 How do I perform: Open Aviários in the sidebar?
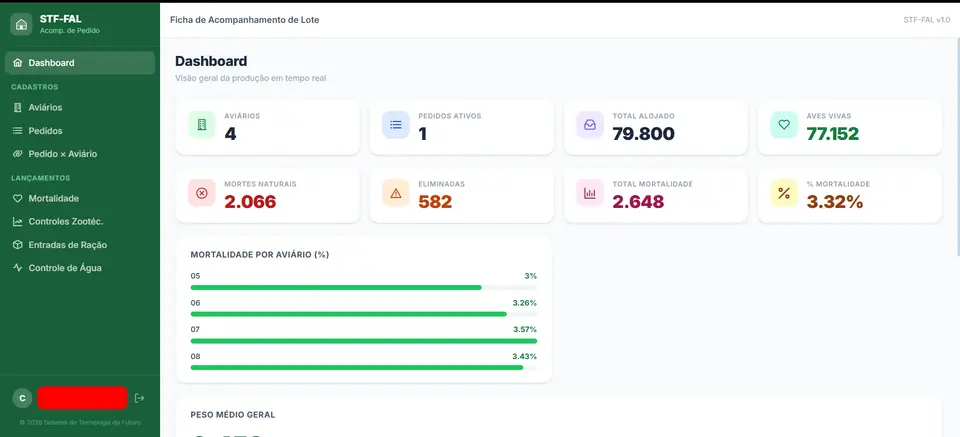tap(80, 107)
